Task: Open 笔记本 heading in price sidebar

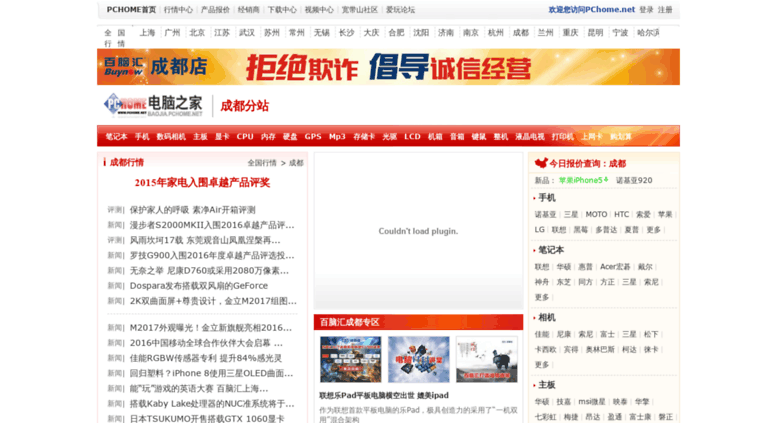Action: [x=551, y=250]
